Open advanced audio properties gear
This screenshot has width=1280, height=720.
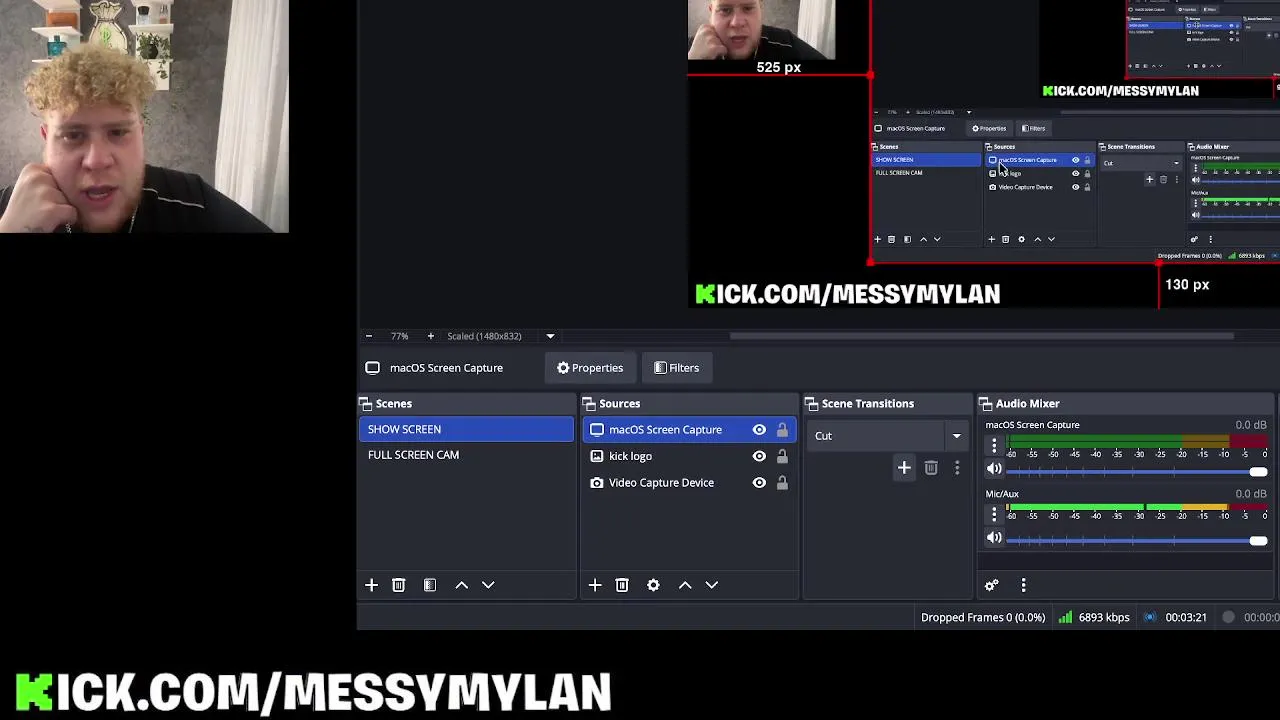[992, 585]
